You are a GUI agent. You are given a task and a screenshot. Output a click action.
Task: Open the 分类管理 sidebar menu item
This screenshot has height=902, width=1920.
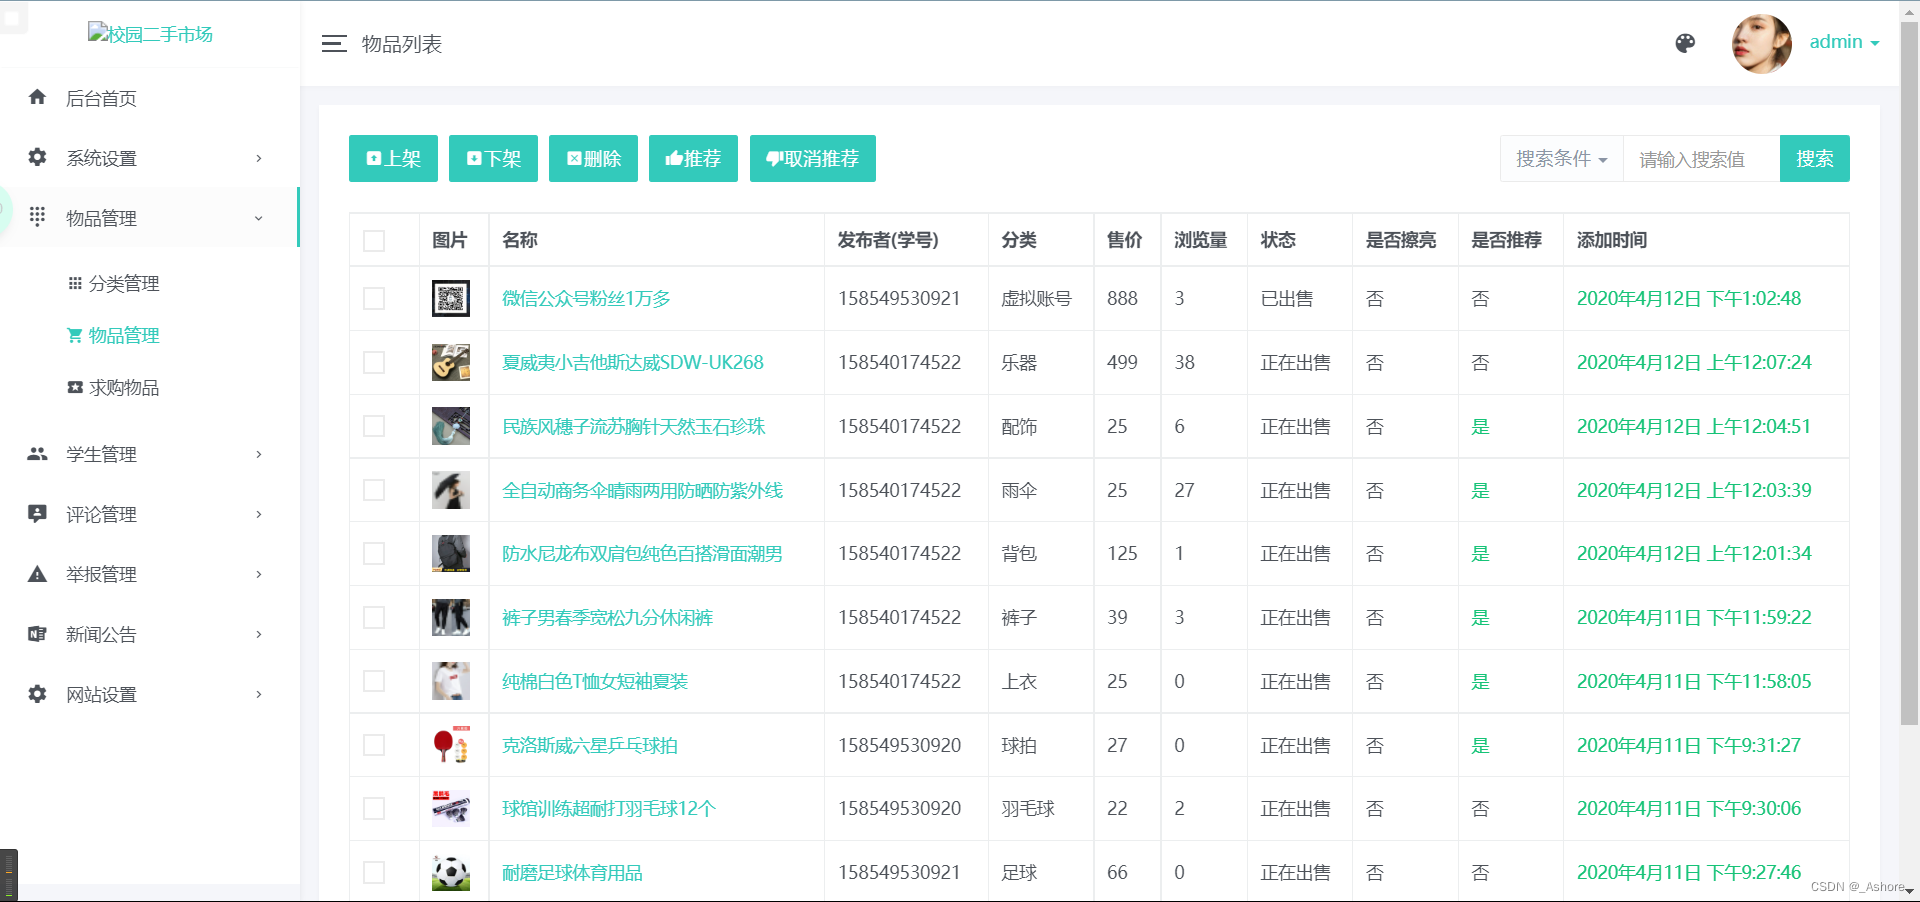pyautogui.click(x=121, y=283)
